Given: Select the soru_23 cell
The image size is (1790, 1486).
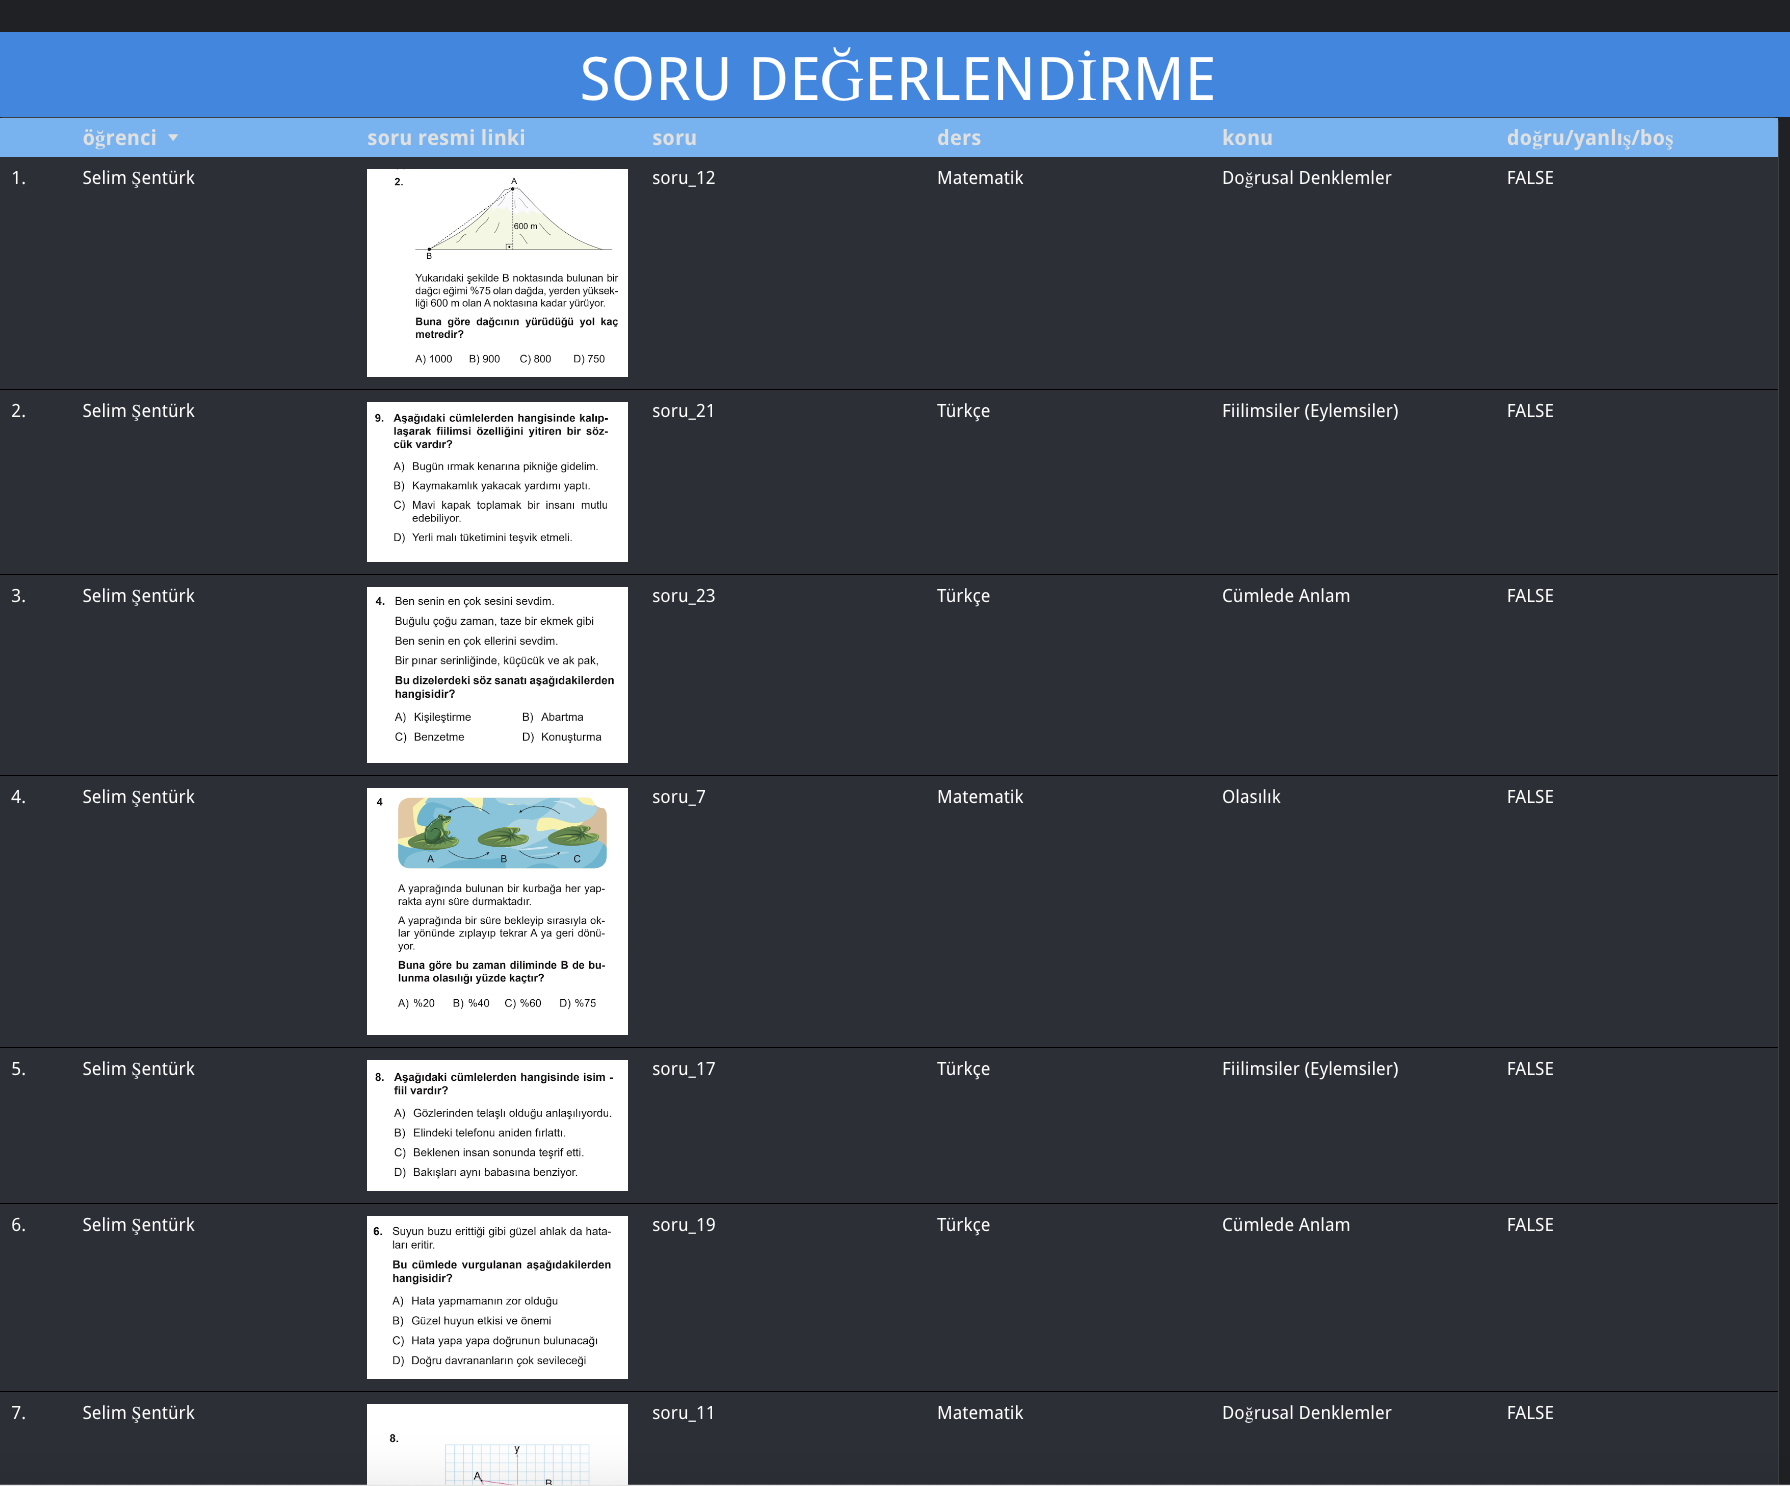Looking at the screenshot, I should coord(684,596).
